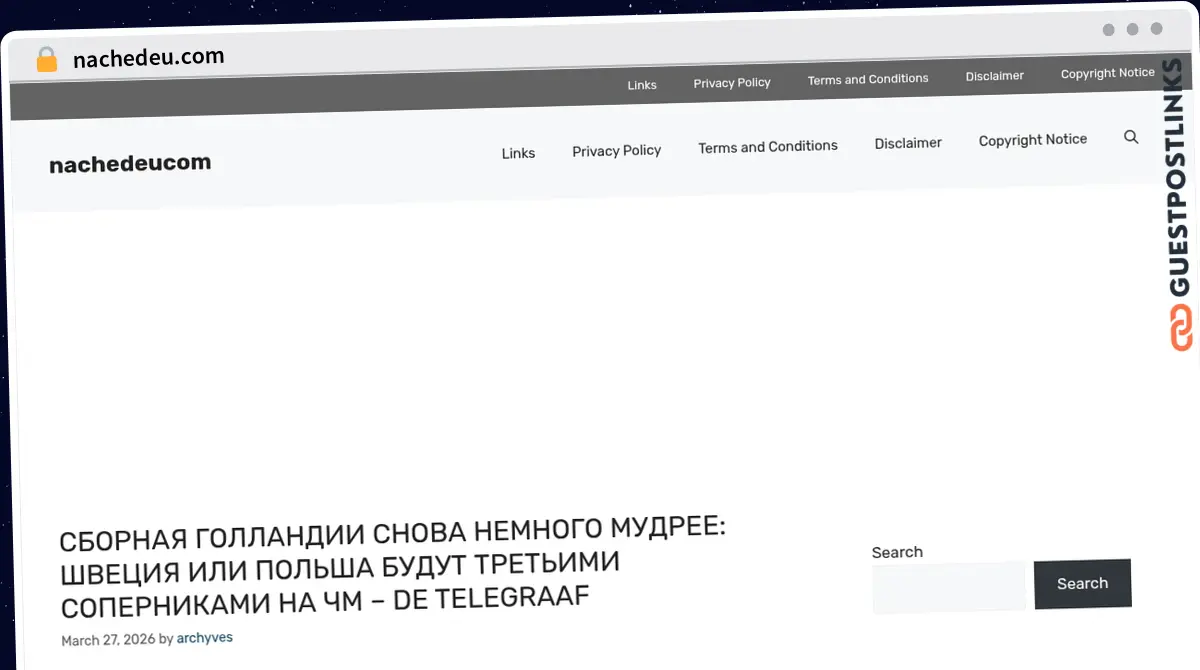Select Links in the main navigation menu
Image resolution: width=1200 pixels, height=670 pixels.
coord(518,153)
